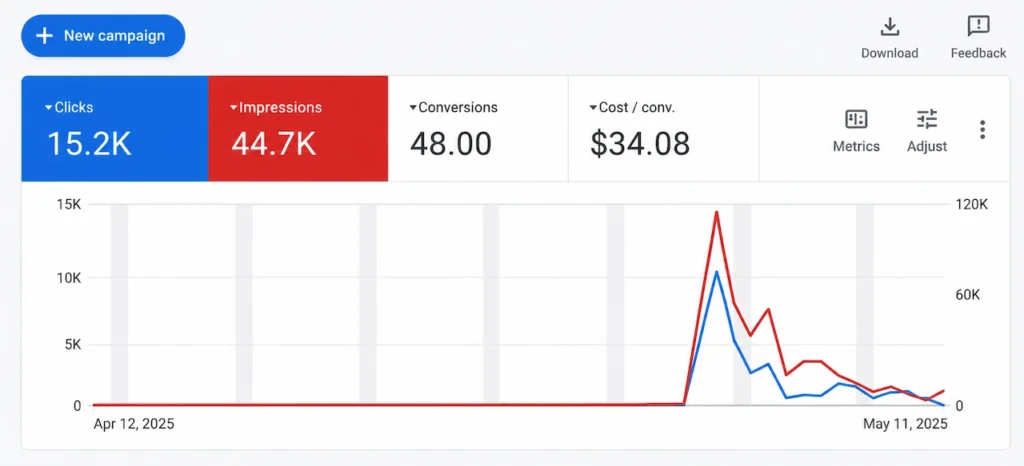Open the Feedback dialog icon
This screenshot has height=466, width=1024.
pyautogui.click(x=978, y=27)
